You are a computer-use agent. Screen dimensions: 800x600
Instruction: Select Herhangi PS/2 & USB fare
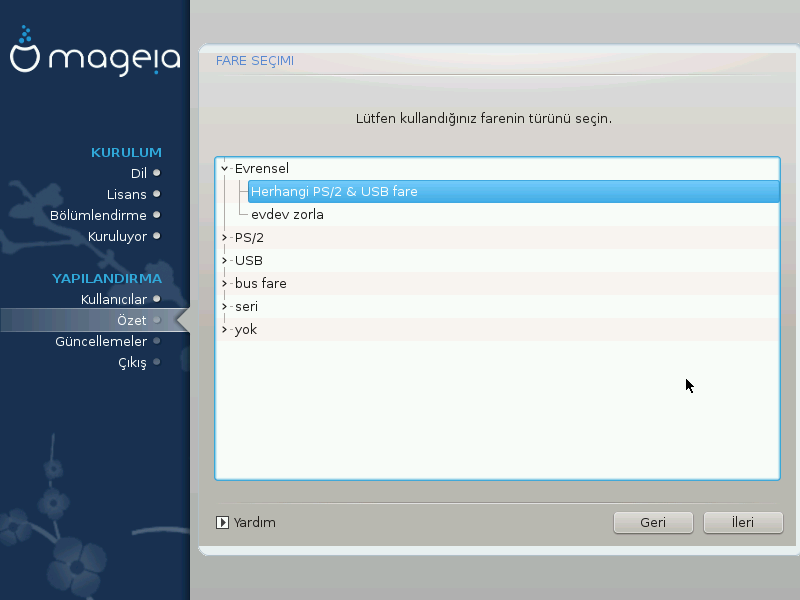pyautogui.click(x=334, y=191)
